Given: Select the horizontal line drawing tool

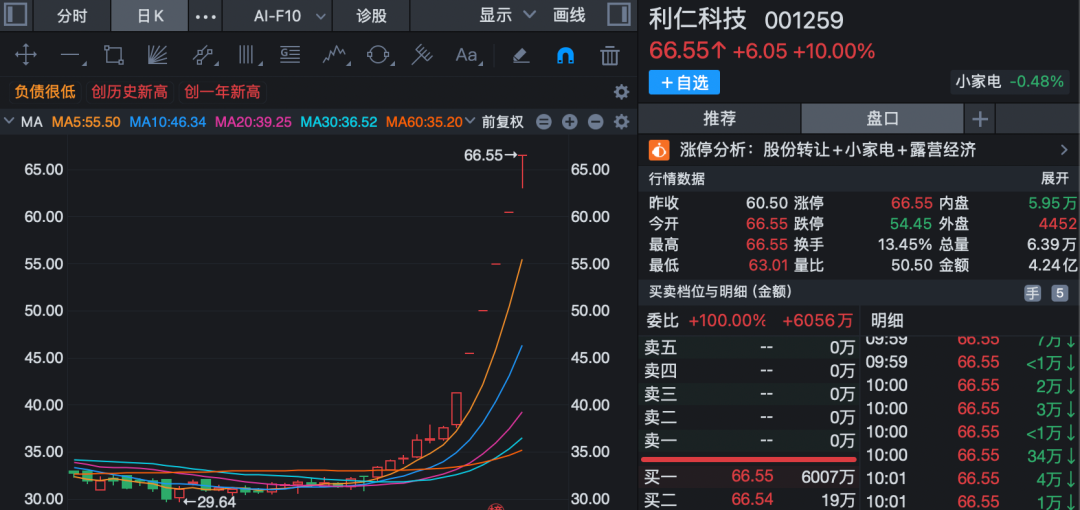Looking at the screenshot, I should (x=71, y=55).
